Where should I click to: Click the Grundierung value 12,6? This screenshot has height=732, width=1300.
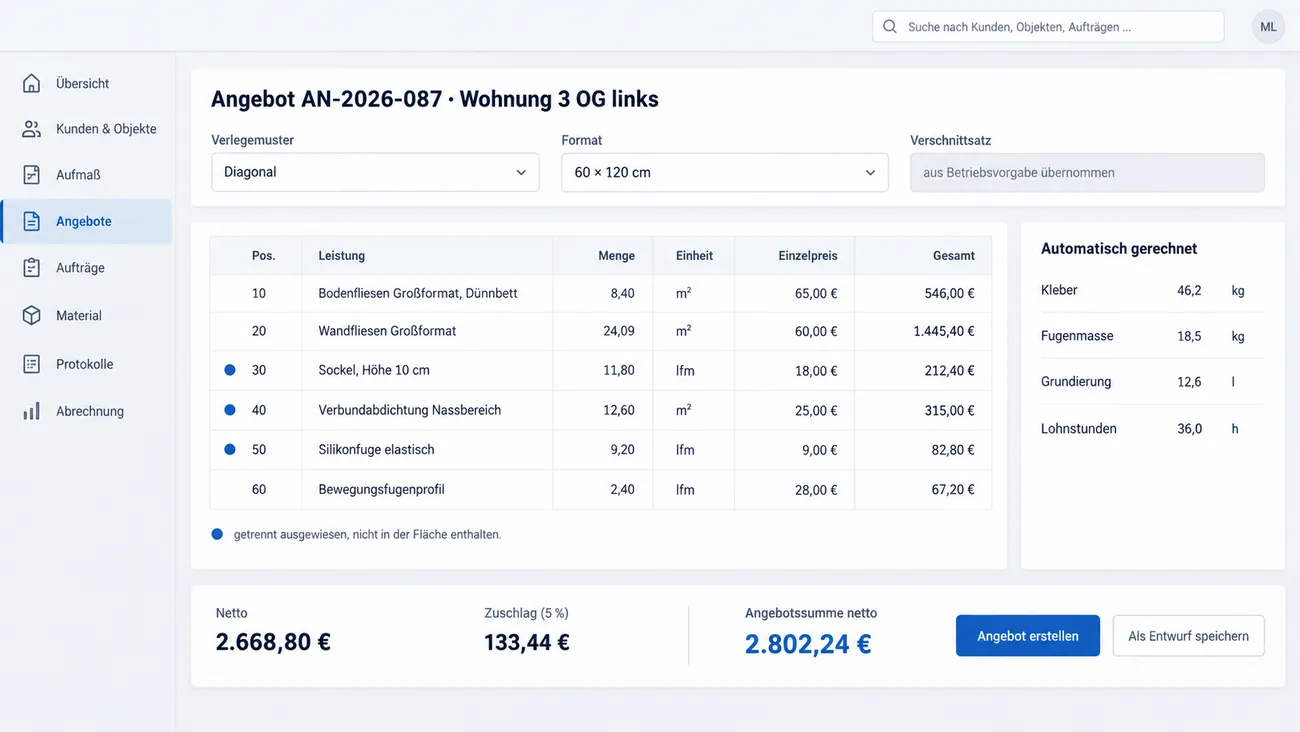coord(1189,381)
